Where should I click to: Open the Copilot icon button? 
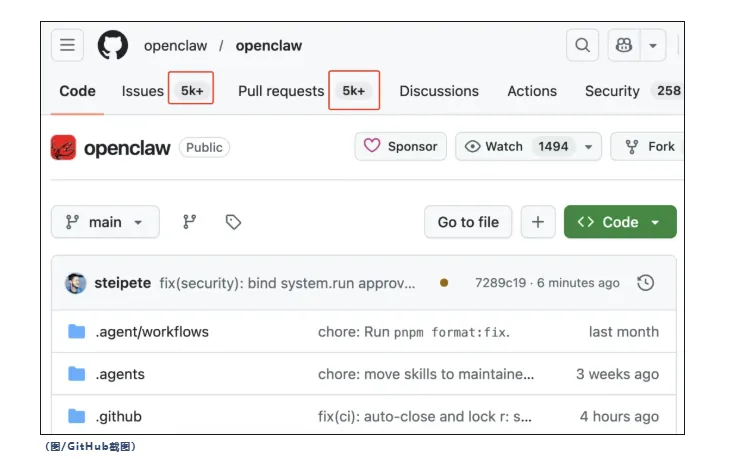624,45
